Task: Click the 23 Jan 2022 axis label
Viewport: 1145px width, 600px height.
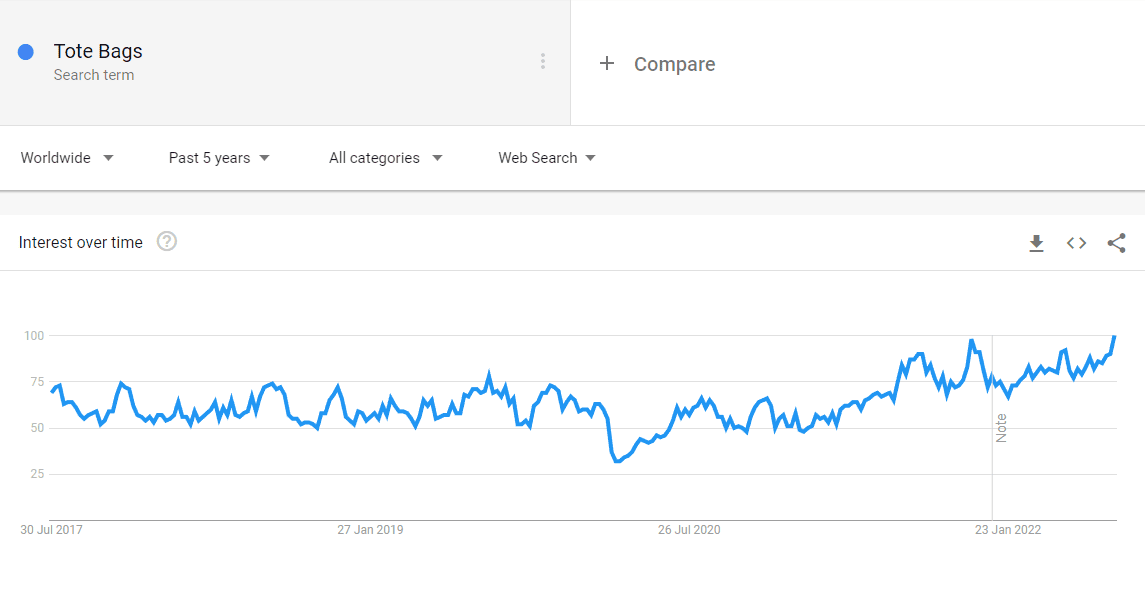Action: 1008,530
